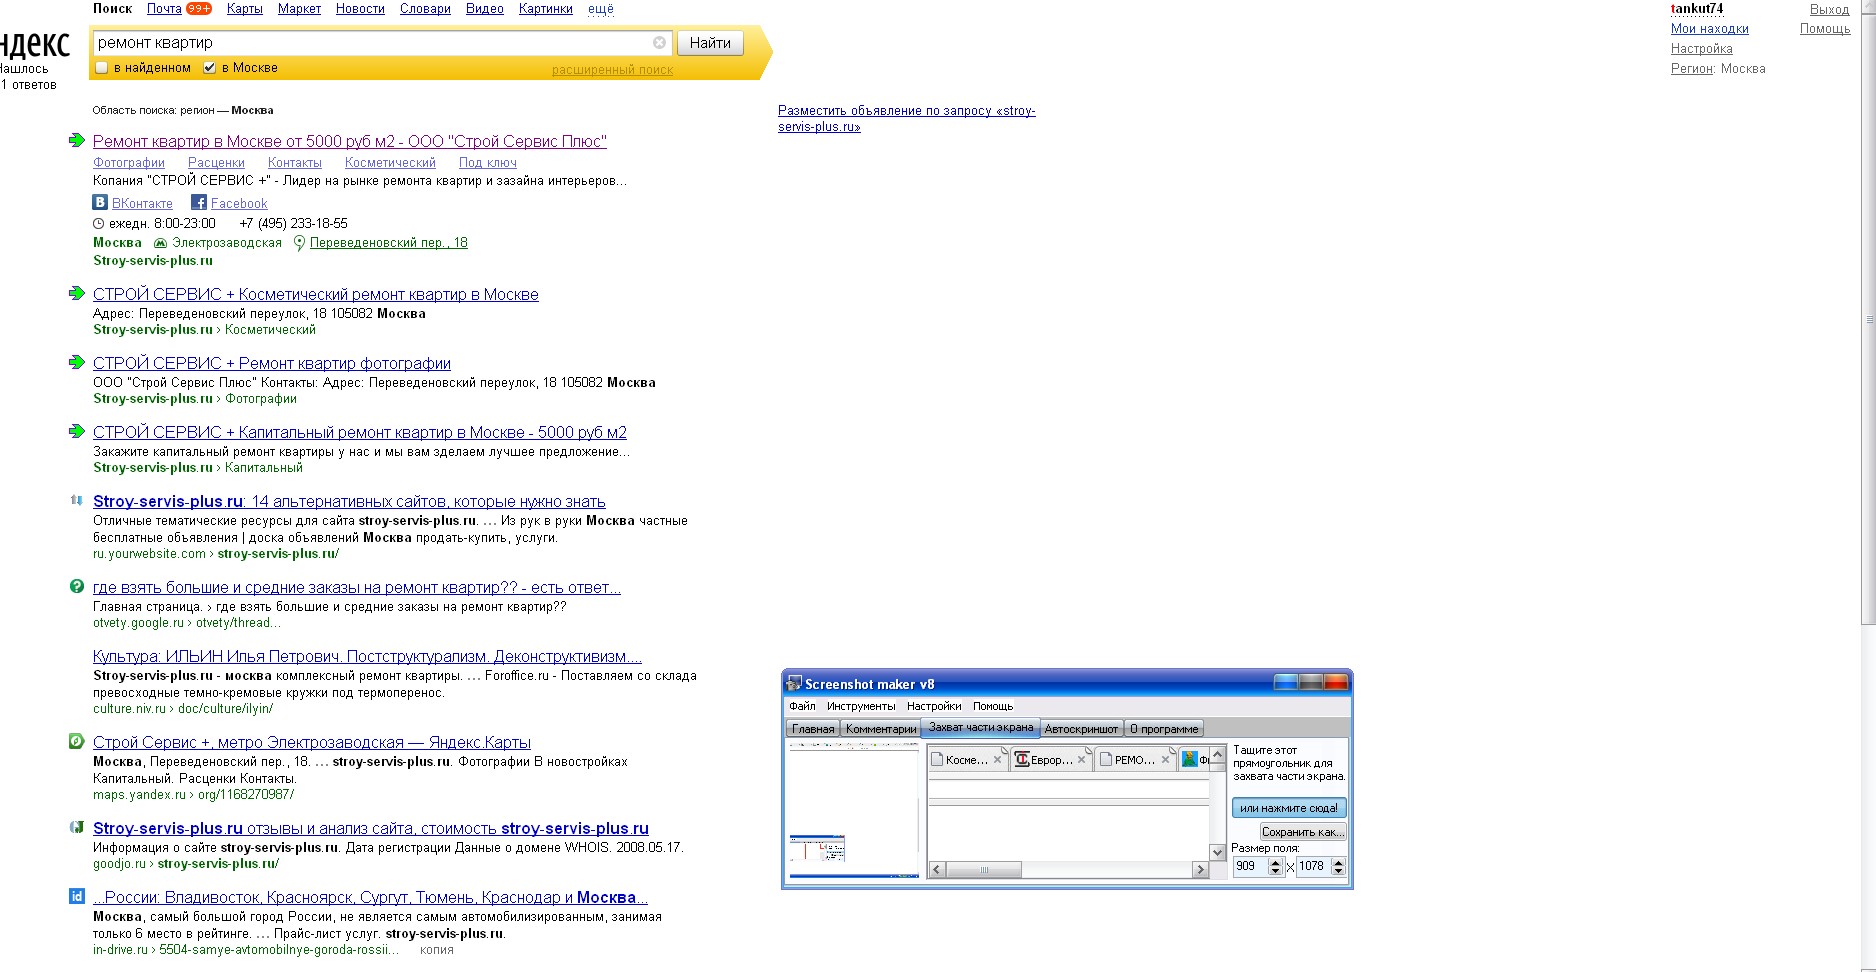Click the Facebook logo icon
1876x972 pixels.
(199, 202)
